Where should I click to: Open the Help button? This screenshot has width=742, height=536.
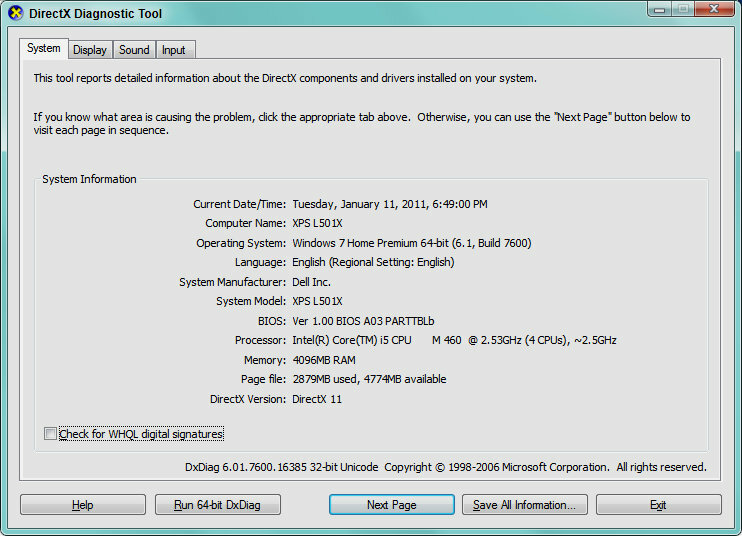83,505
